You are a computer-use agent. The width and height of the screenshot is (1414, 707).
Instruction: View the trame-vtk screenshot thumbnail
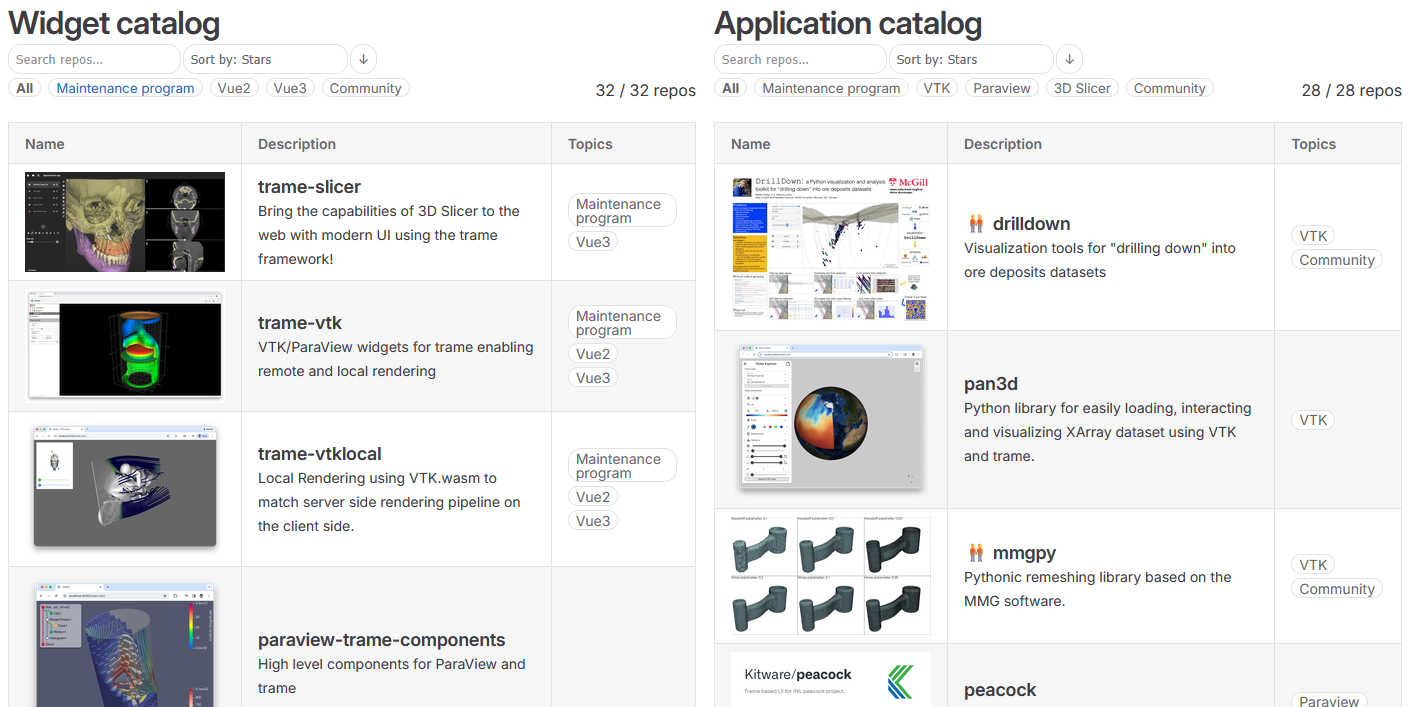[x=125, y=345]
